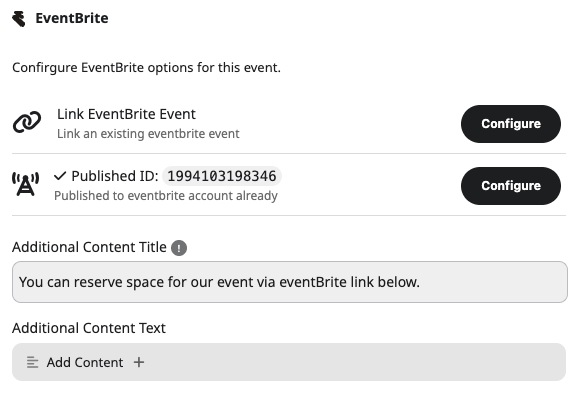Open Configure for Link EventBrite Event

tap(511, 124)
